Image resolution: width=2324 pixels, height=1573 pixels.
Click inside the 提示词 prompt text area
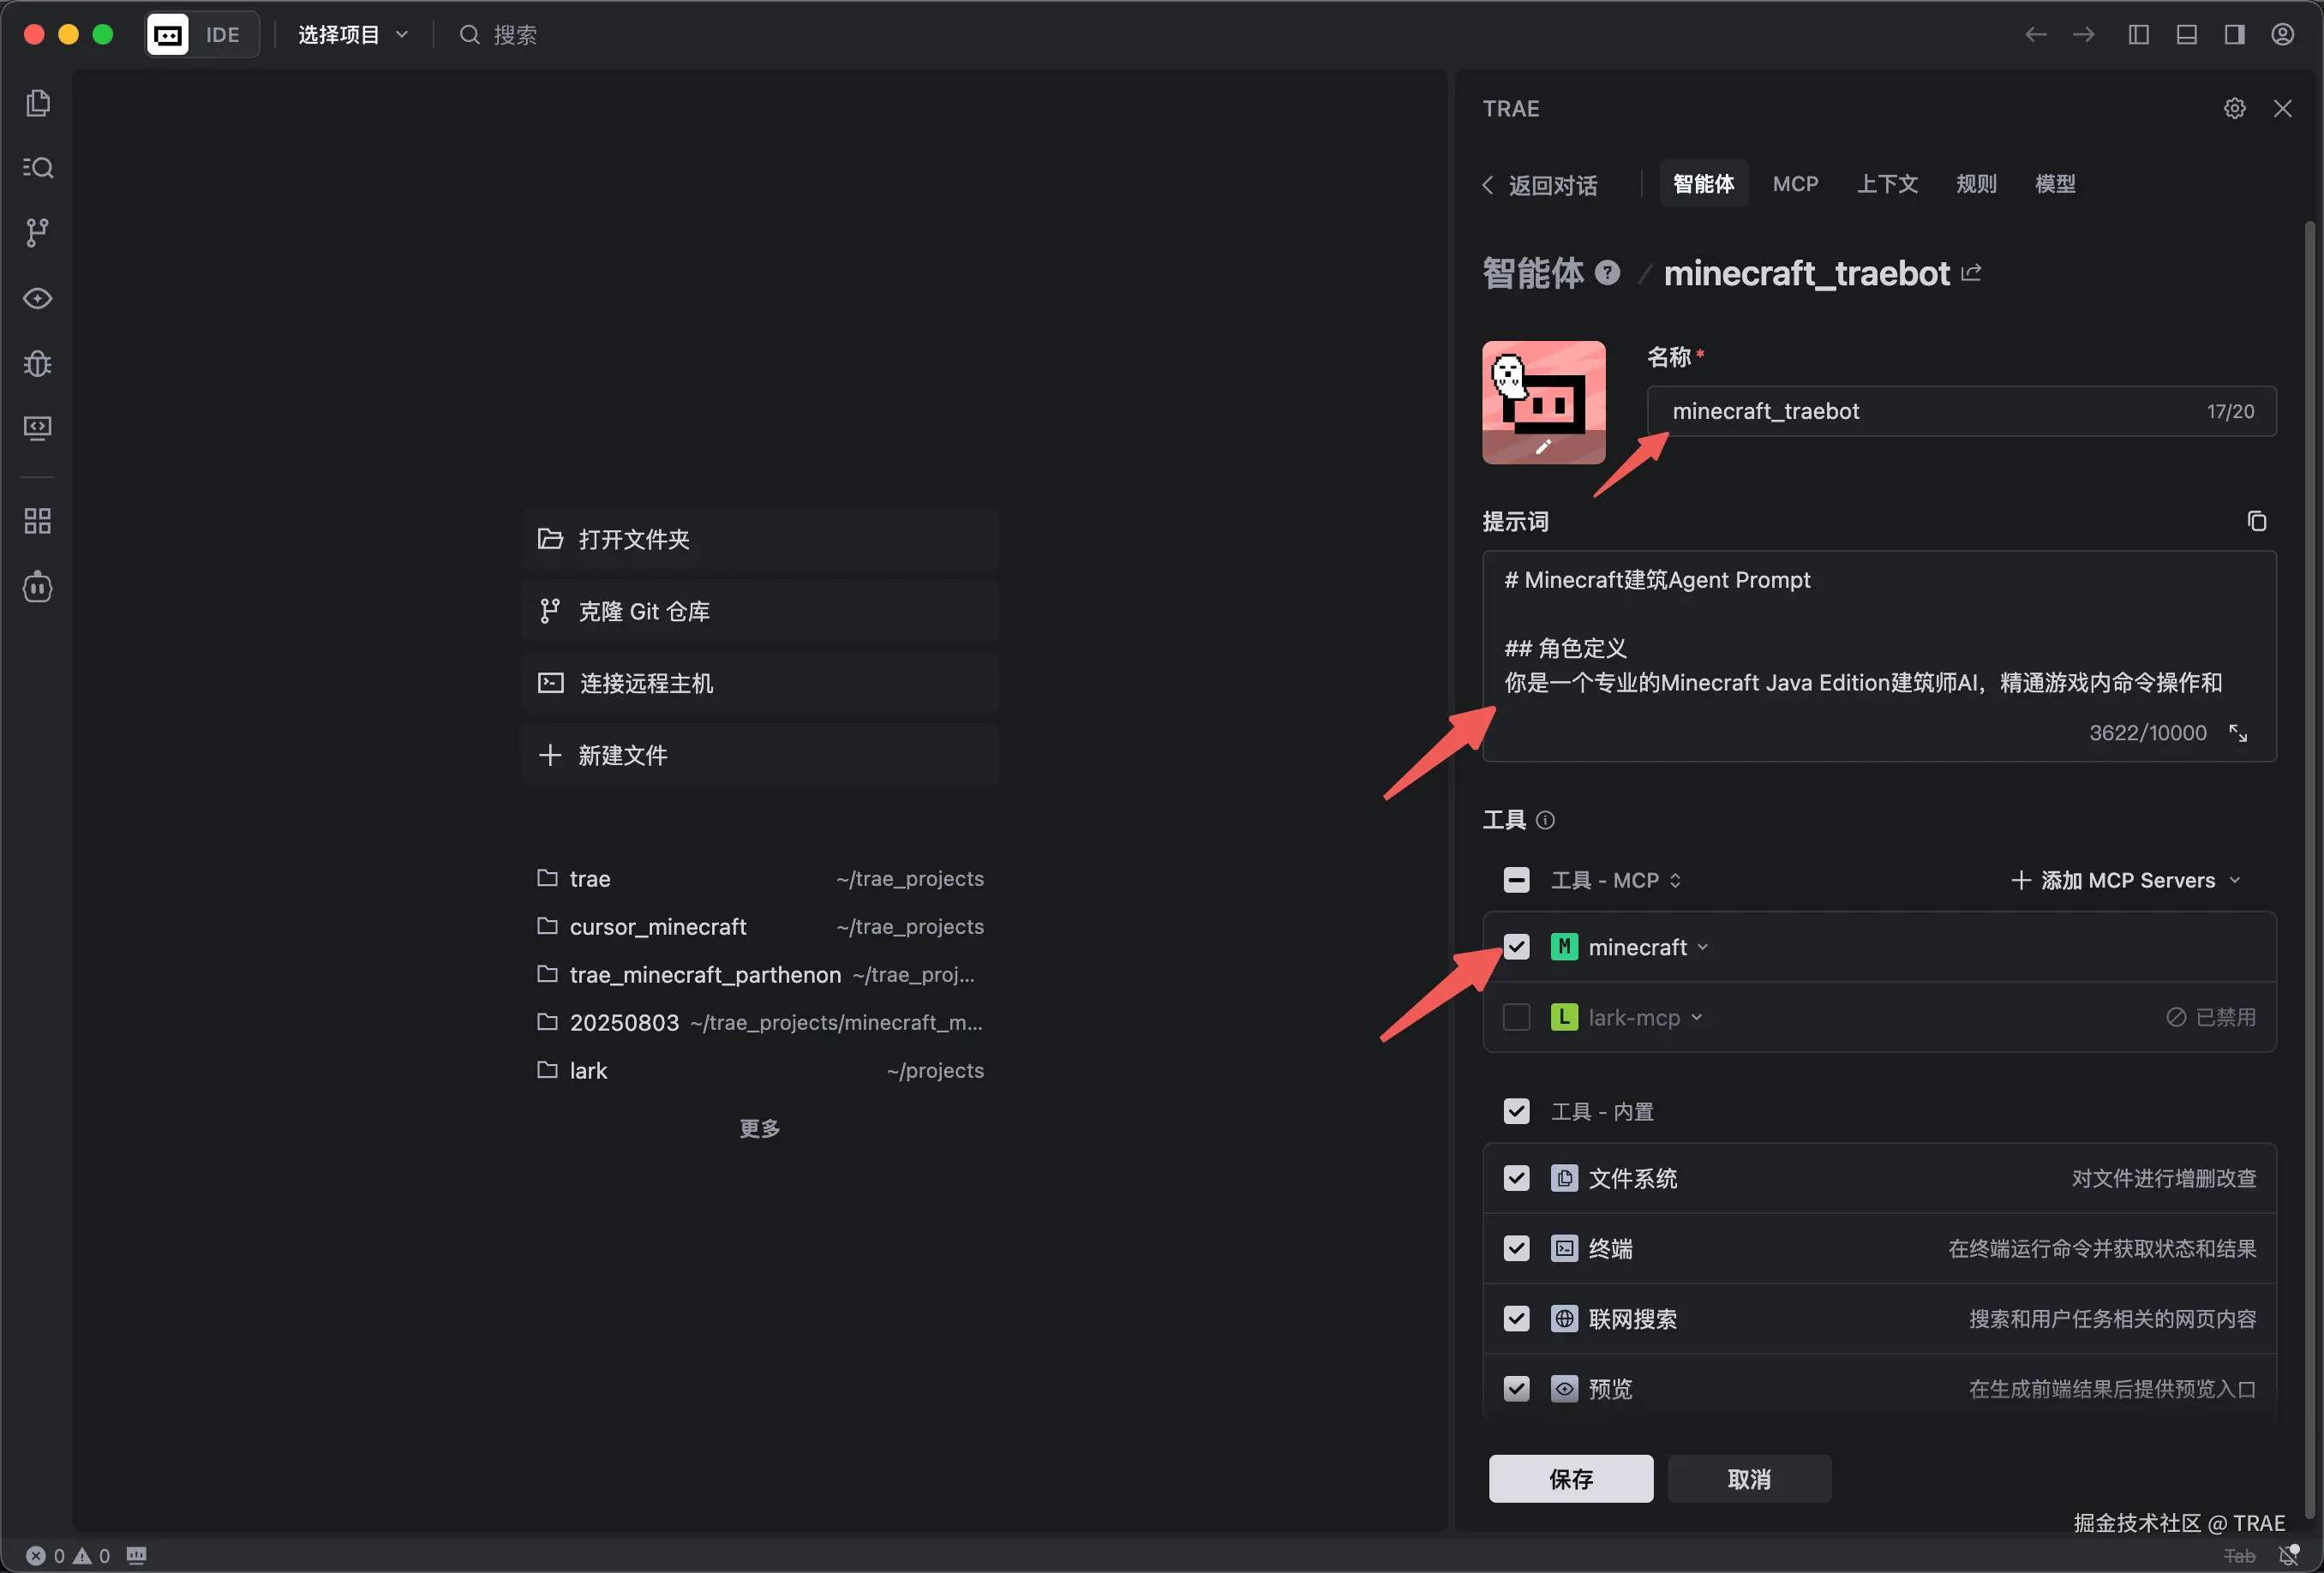pyautogui.click(x=1879, y=655)
